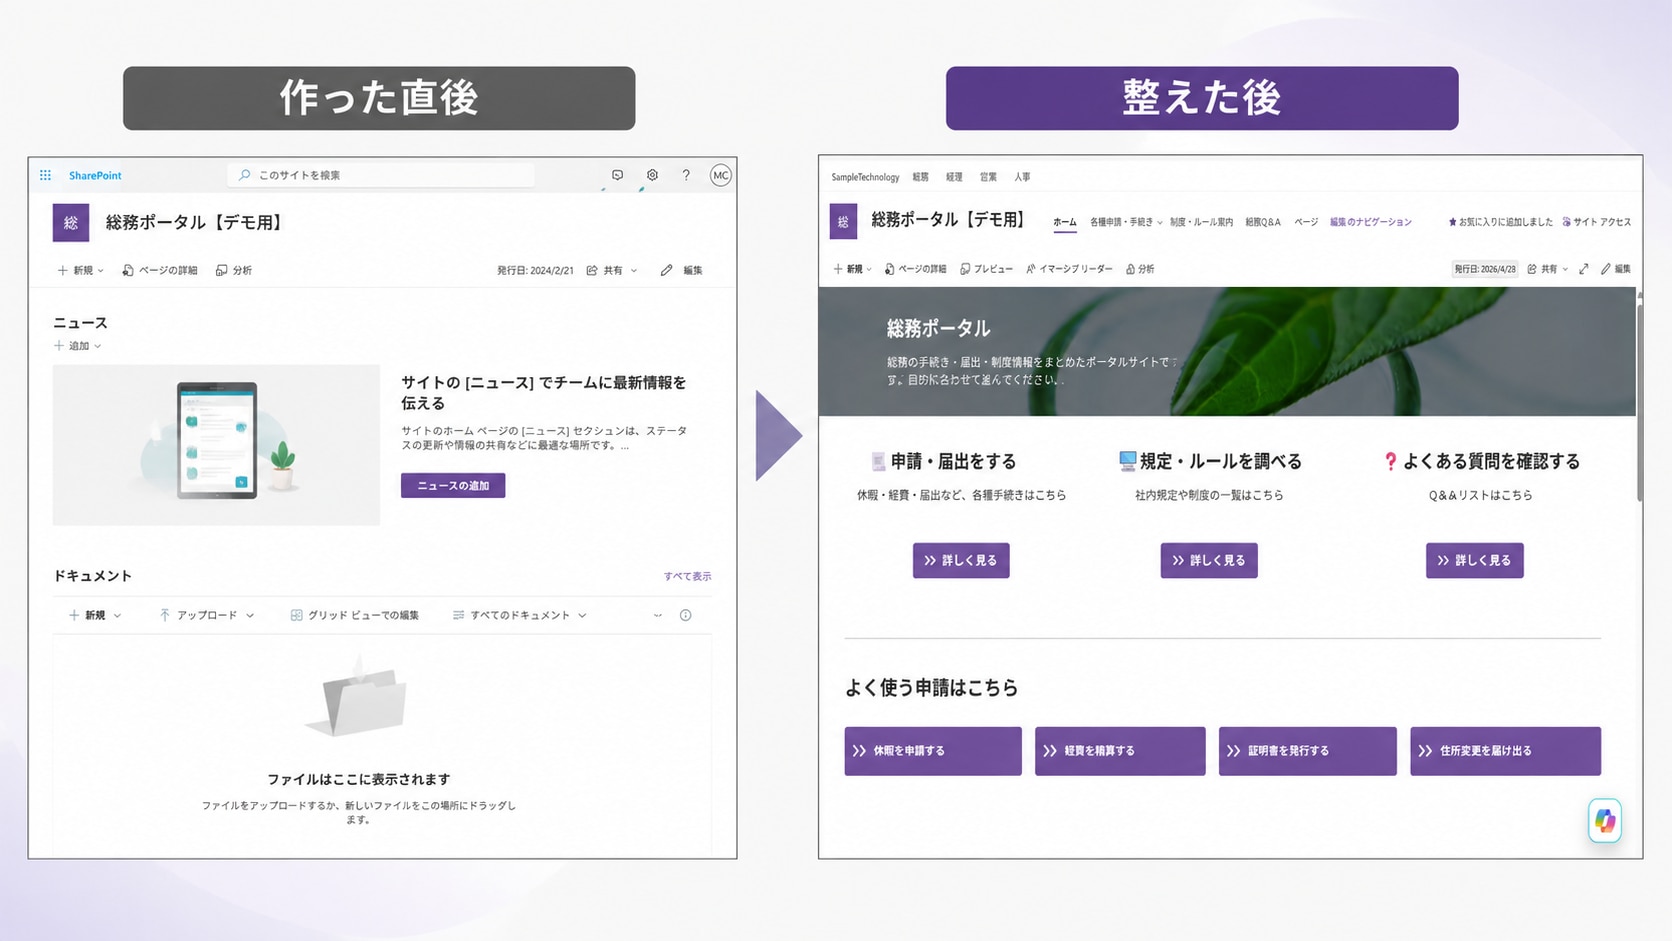The image size is (1672, 941).
Task: Open 分析 in 整えた後 screenshot
Action: 1140,269
